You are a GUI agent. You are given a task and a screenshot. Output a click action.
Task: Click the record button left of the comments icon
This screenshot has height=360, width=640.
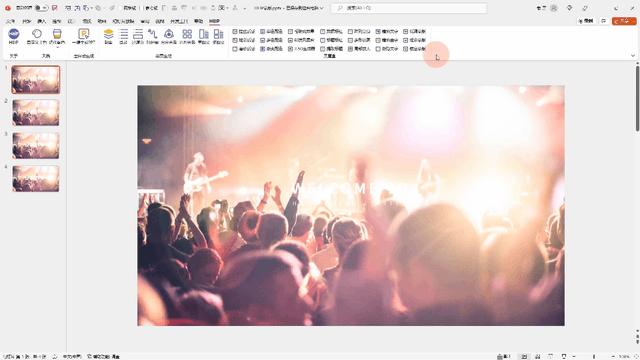586,21
